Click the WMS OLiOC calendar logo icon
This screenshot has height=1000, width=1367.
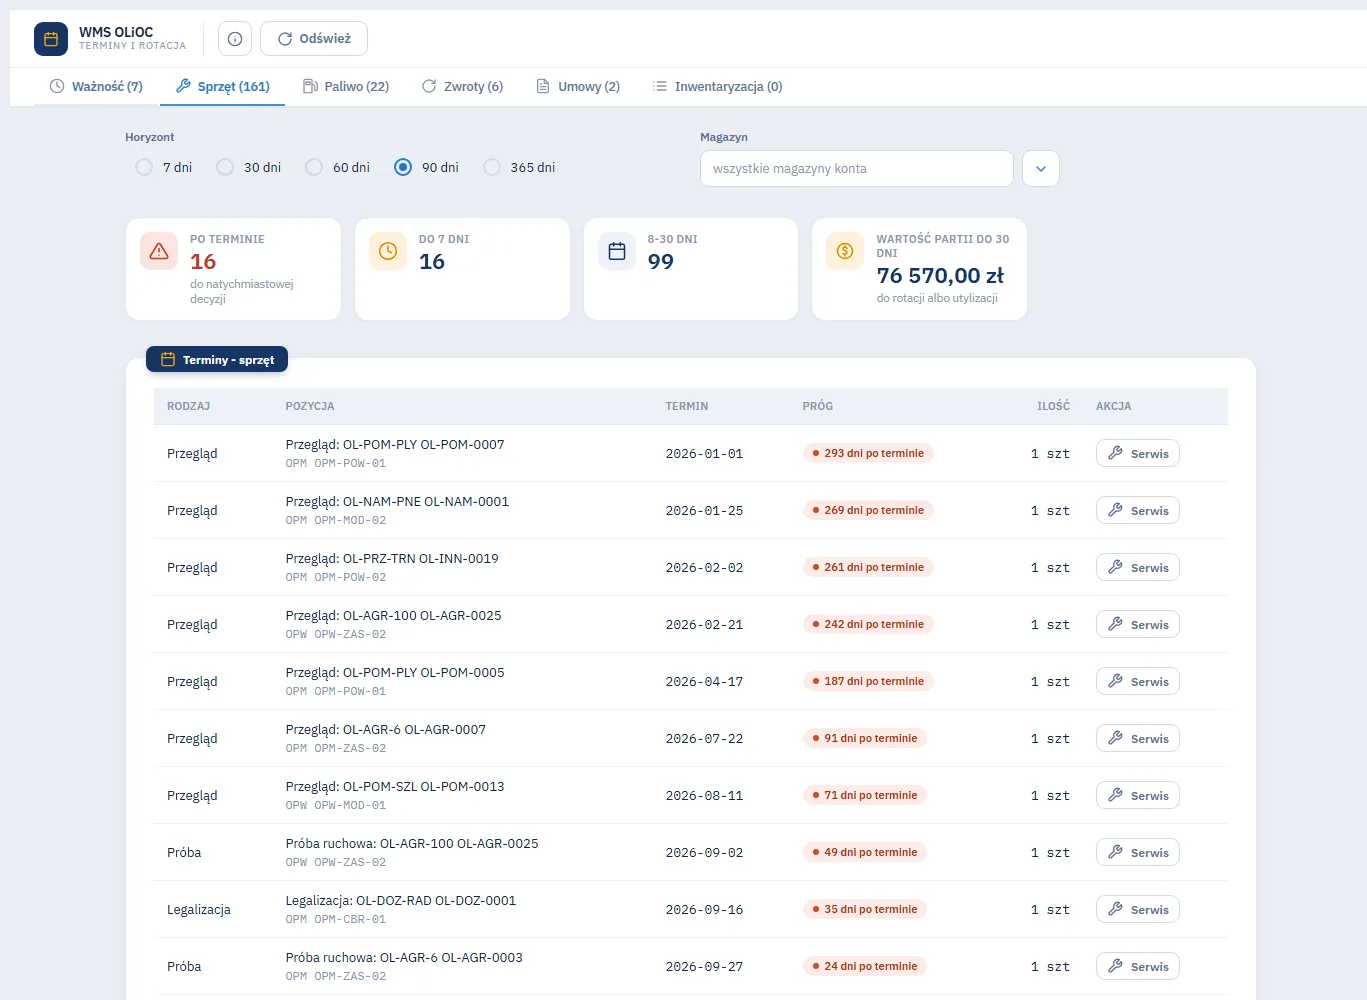click(x=51, y=39)
